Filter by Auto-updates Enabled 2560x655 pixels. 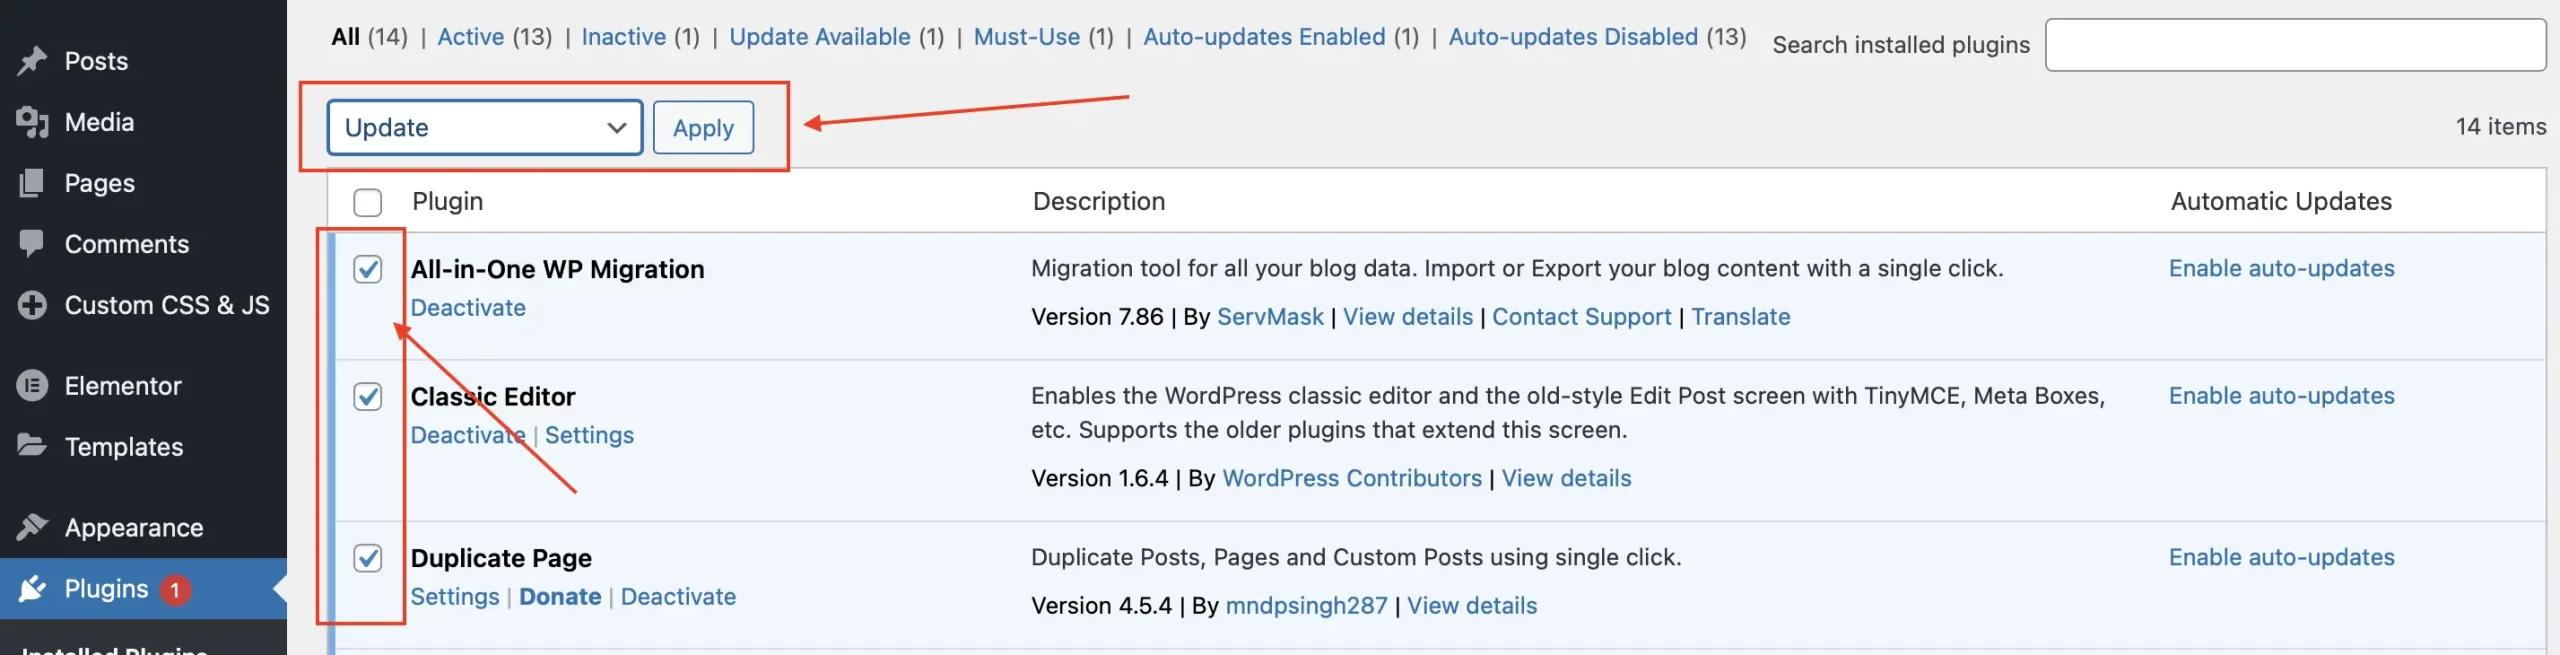(x=1264, y=37)
